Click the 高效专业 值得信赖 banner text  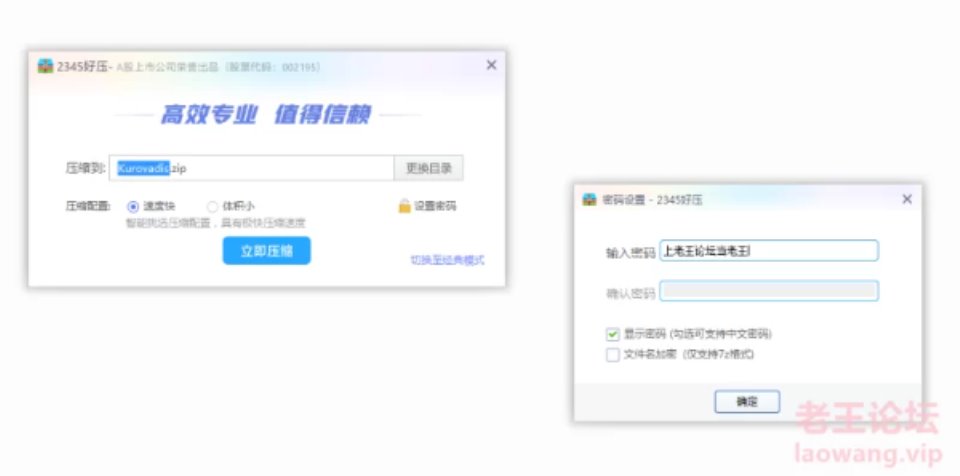coord(266,115)
